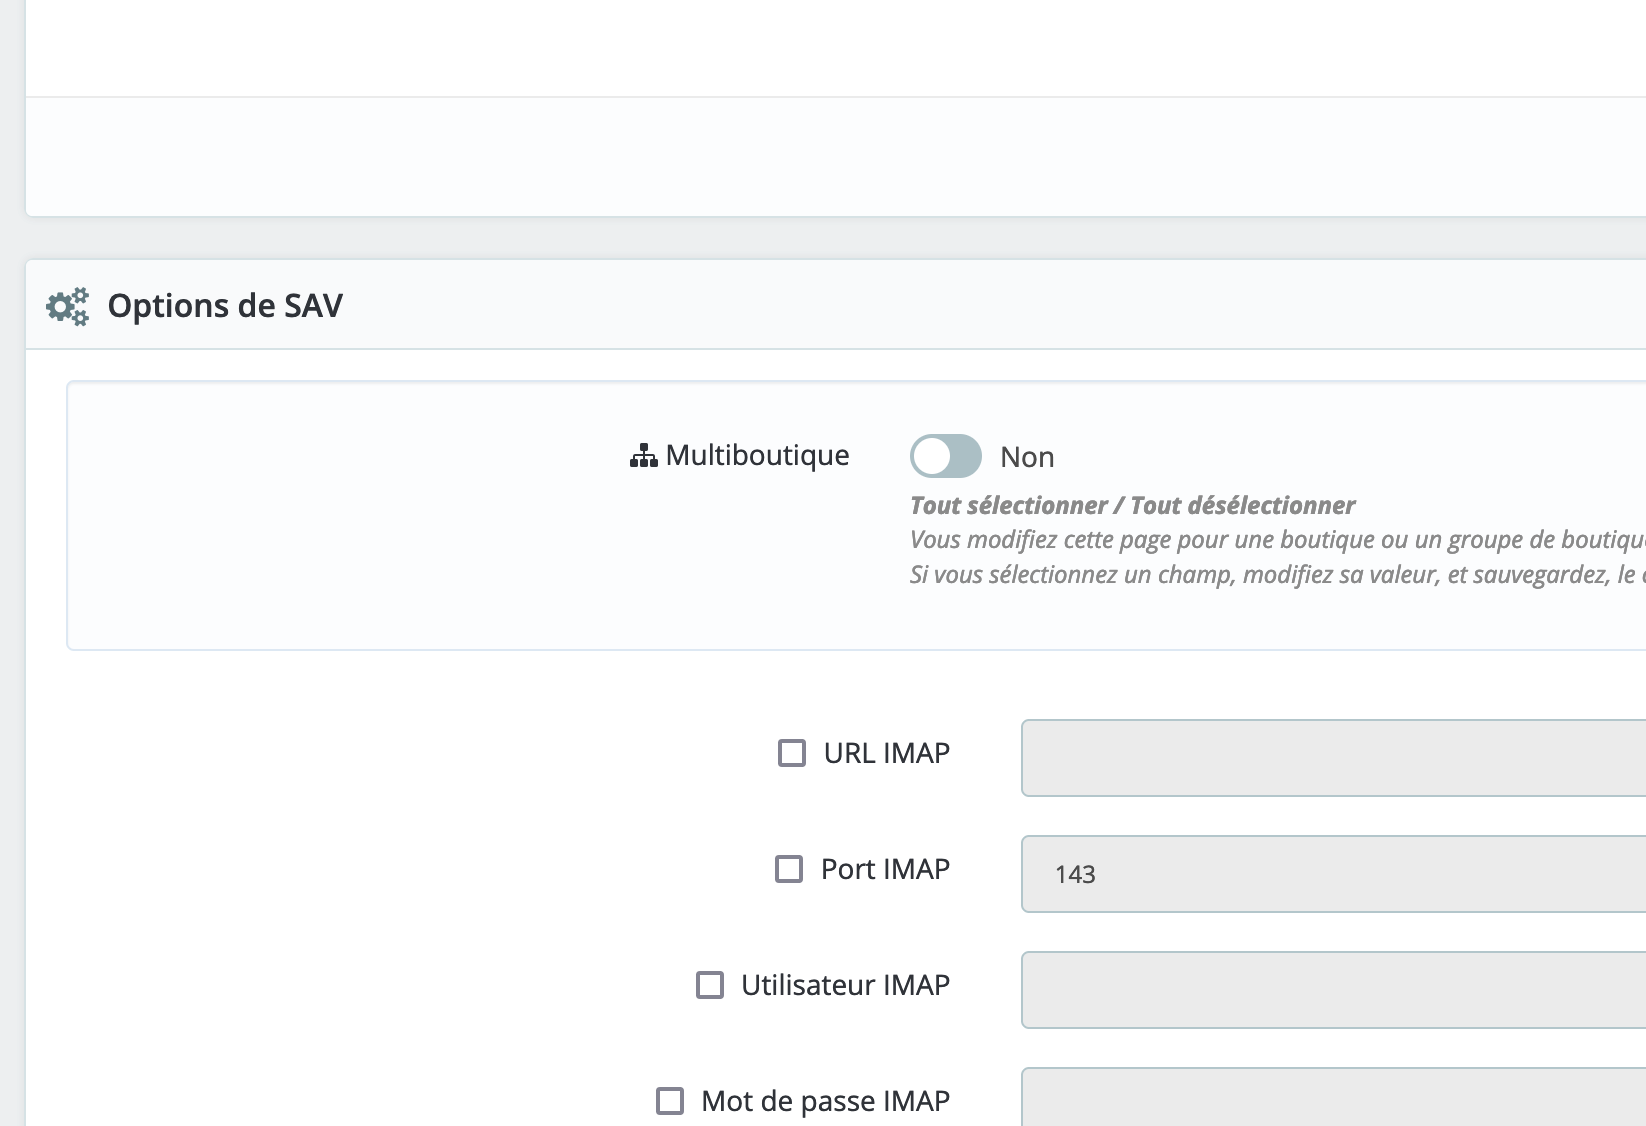Click the "Tout sélectionner" link
This screenshot has width=1646, height=1126.
click(x=1011, y=506)
